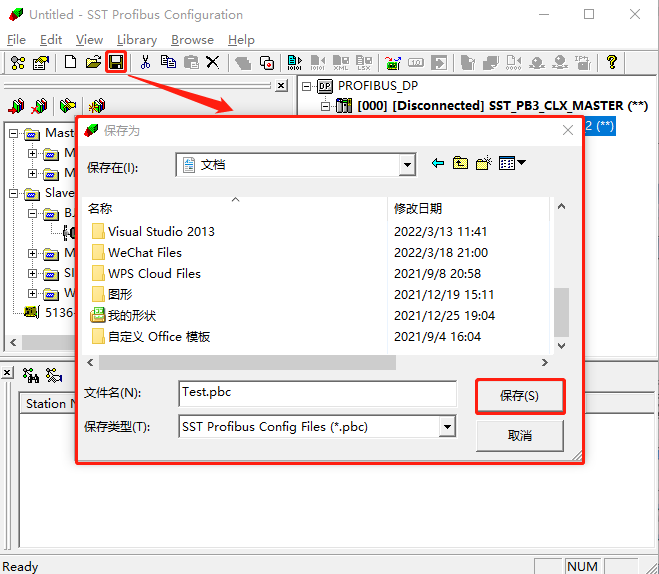Viewport: 659px width, 574px height.
Task: Click the Open file toolbar icon
Action: [93, 62]
